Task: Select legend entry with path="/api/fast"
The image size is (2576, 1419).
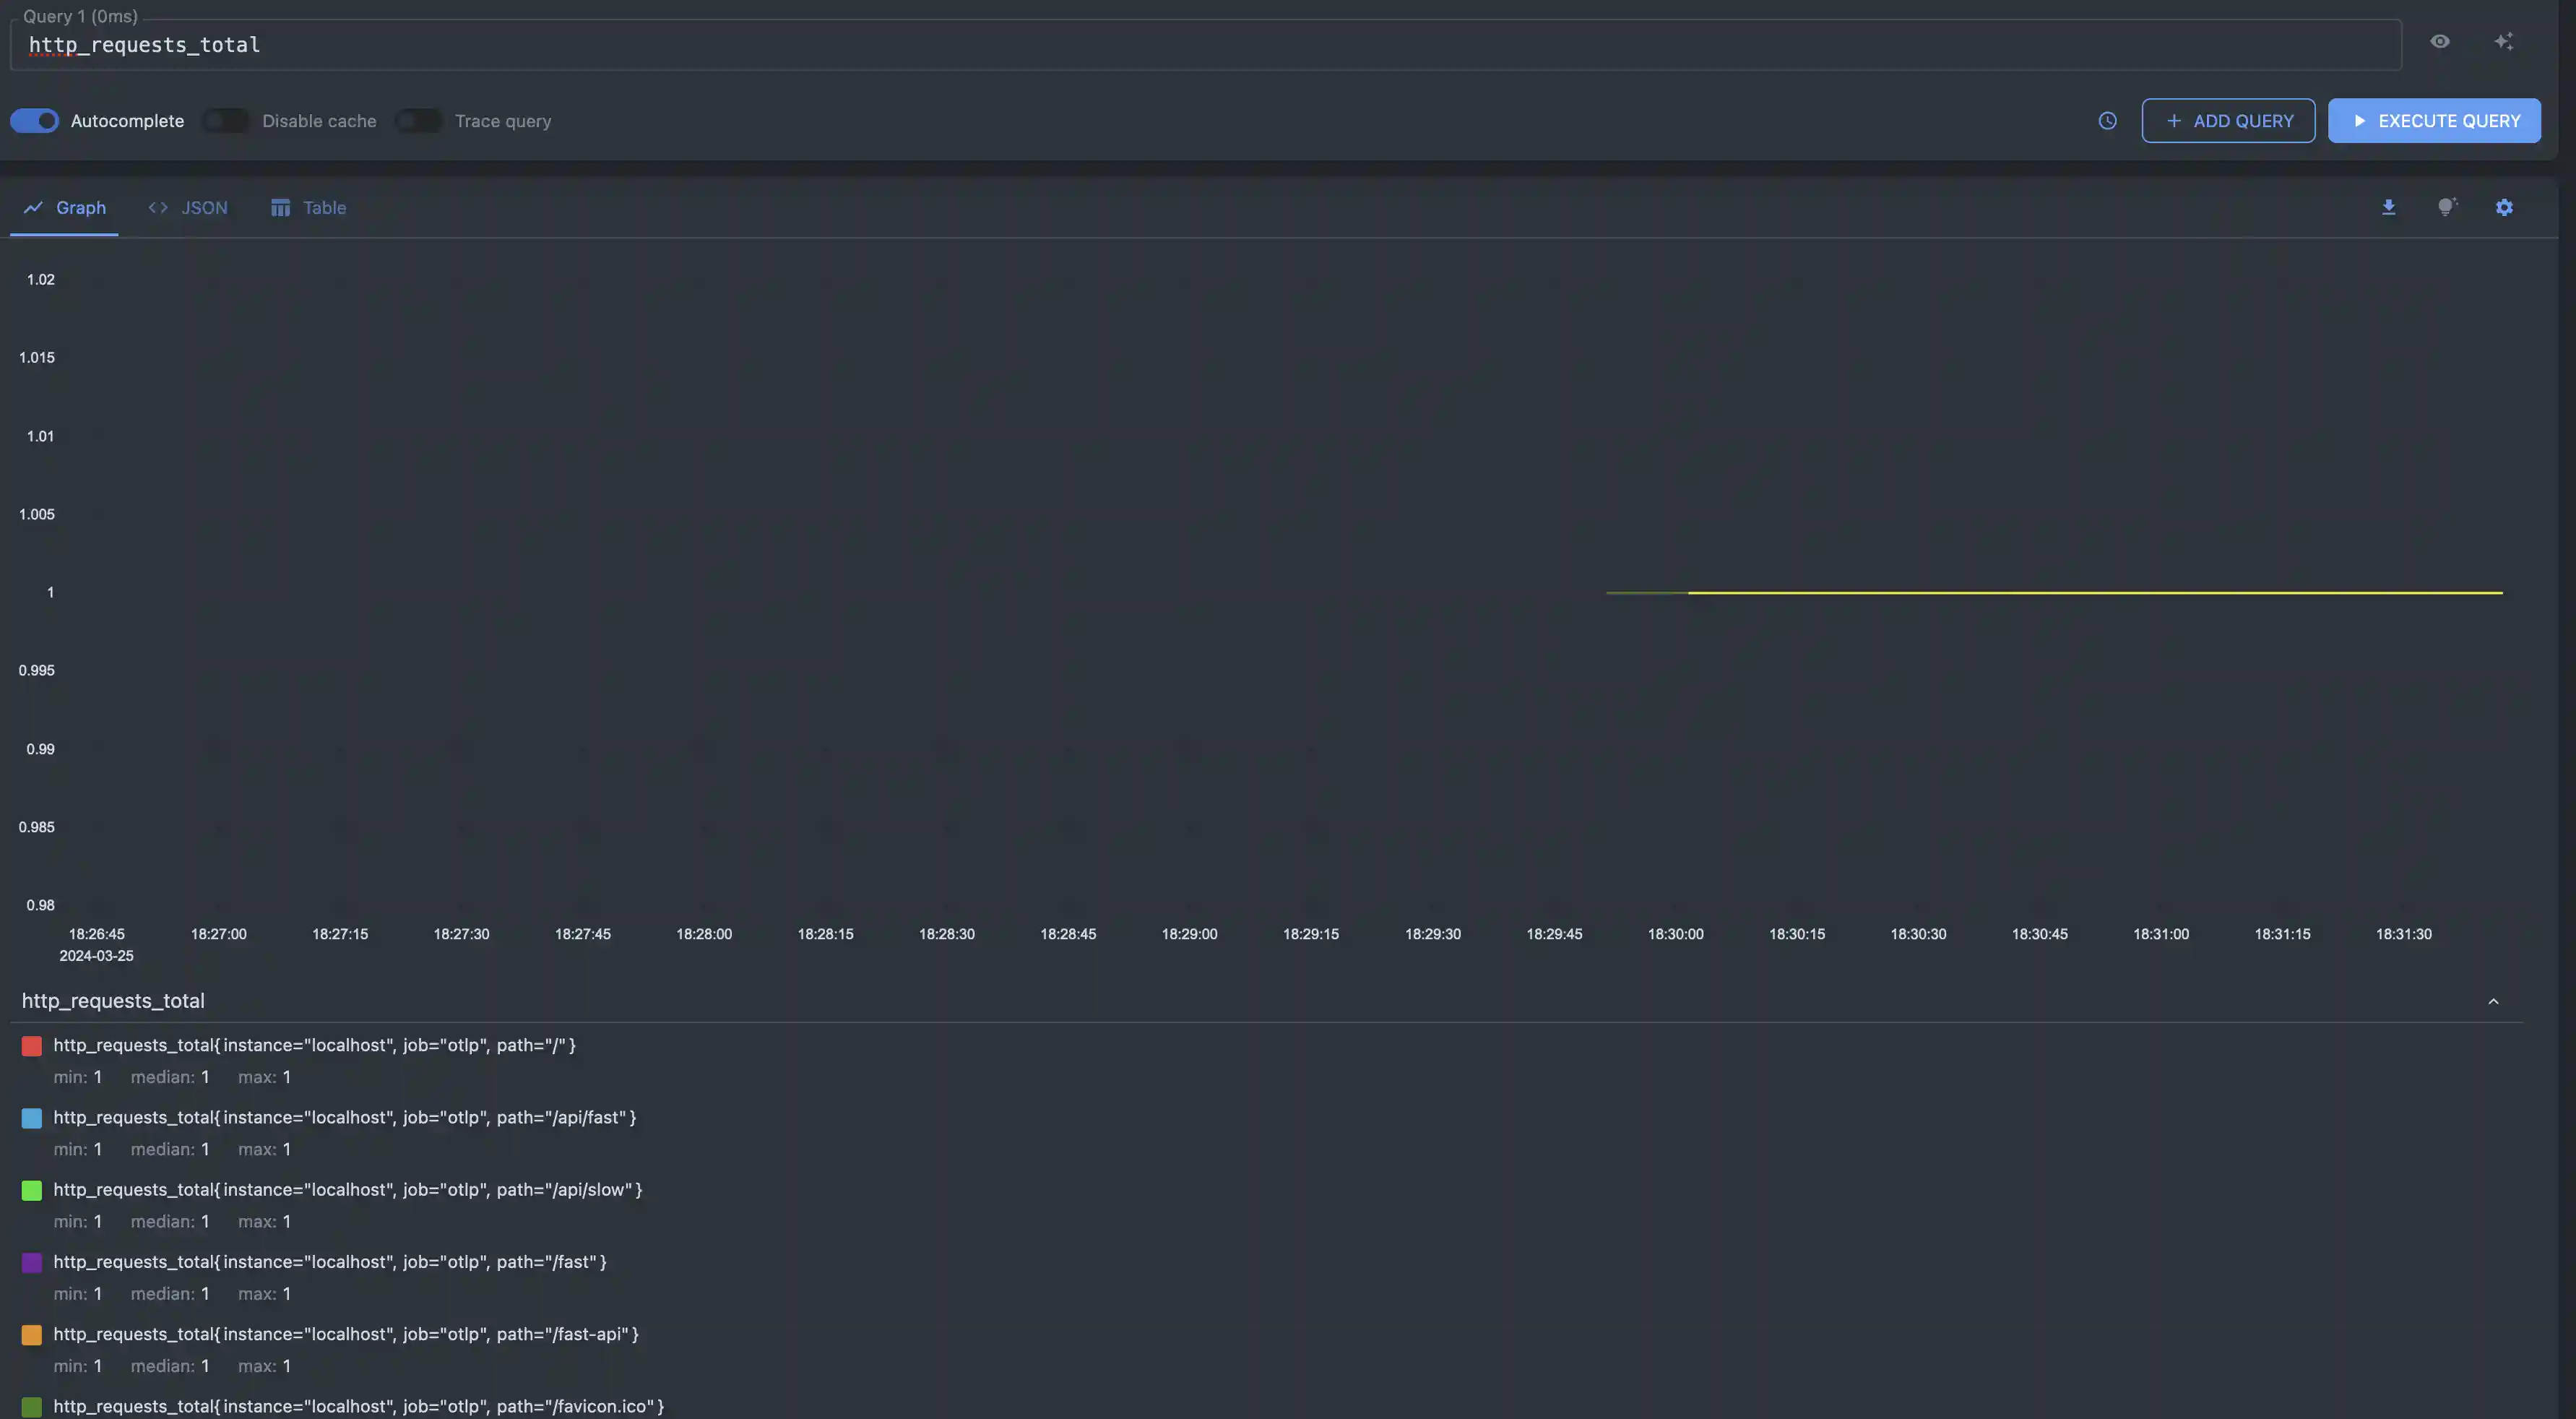Action: 344,1118
